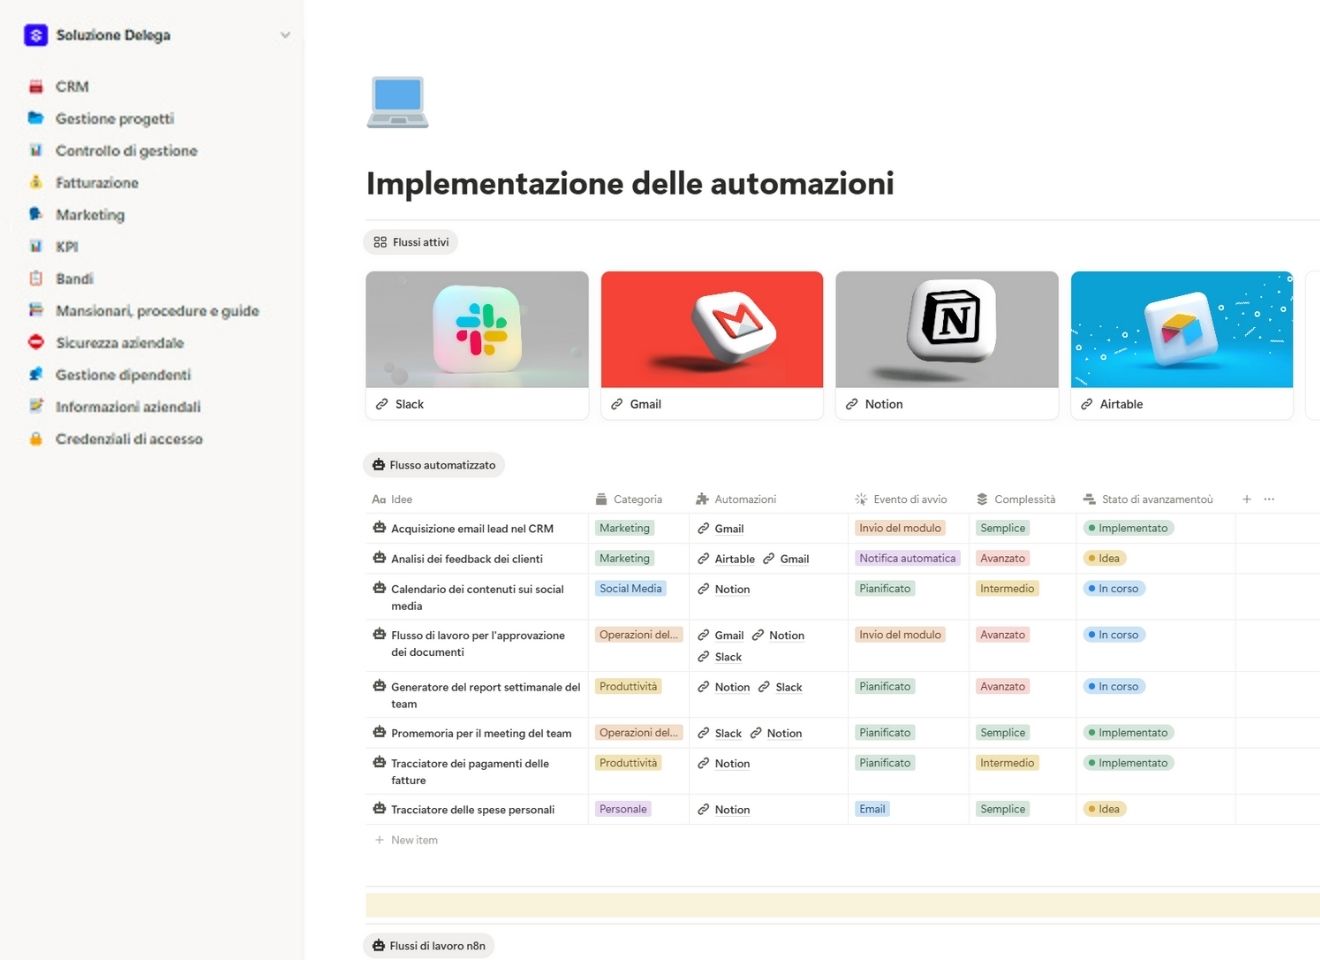Image resolution: width=1320 pixels, height=960 pixels.
Task: Click the laptop page icon above the title
Action: click(x=397, y=101)
